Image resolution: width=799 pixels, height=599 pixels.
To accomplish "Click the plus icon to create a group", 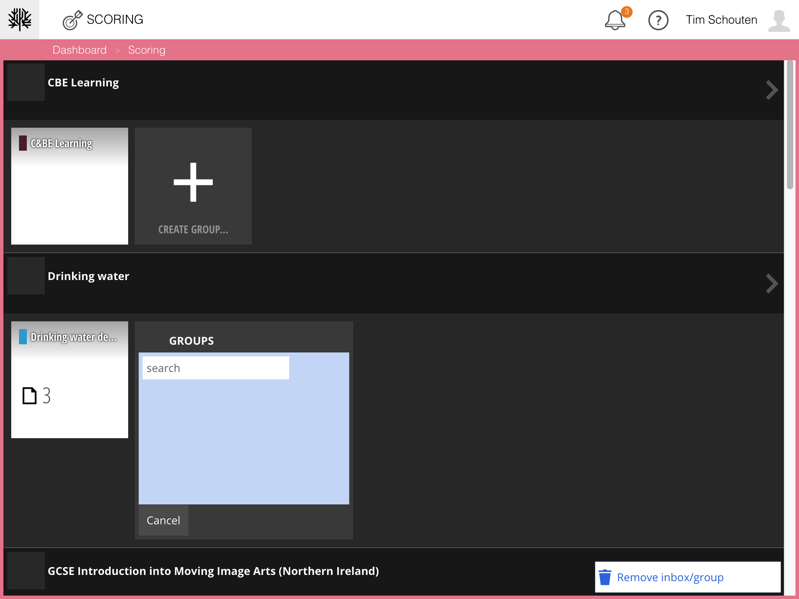I will click(193, 182).
